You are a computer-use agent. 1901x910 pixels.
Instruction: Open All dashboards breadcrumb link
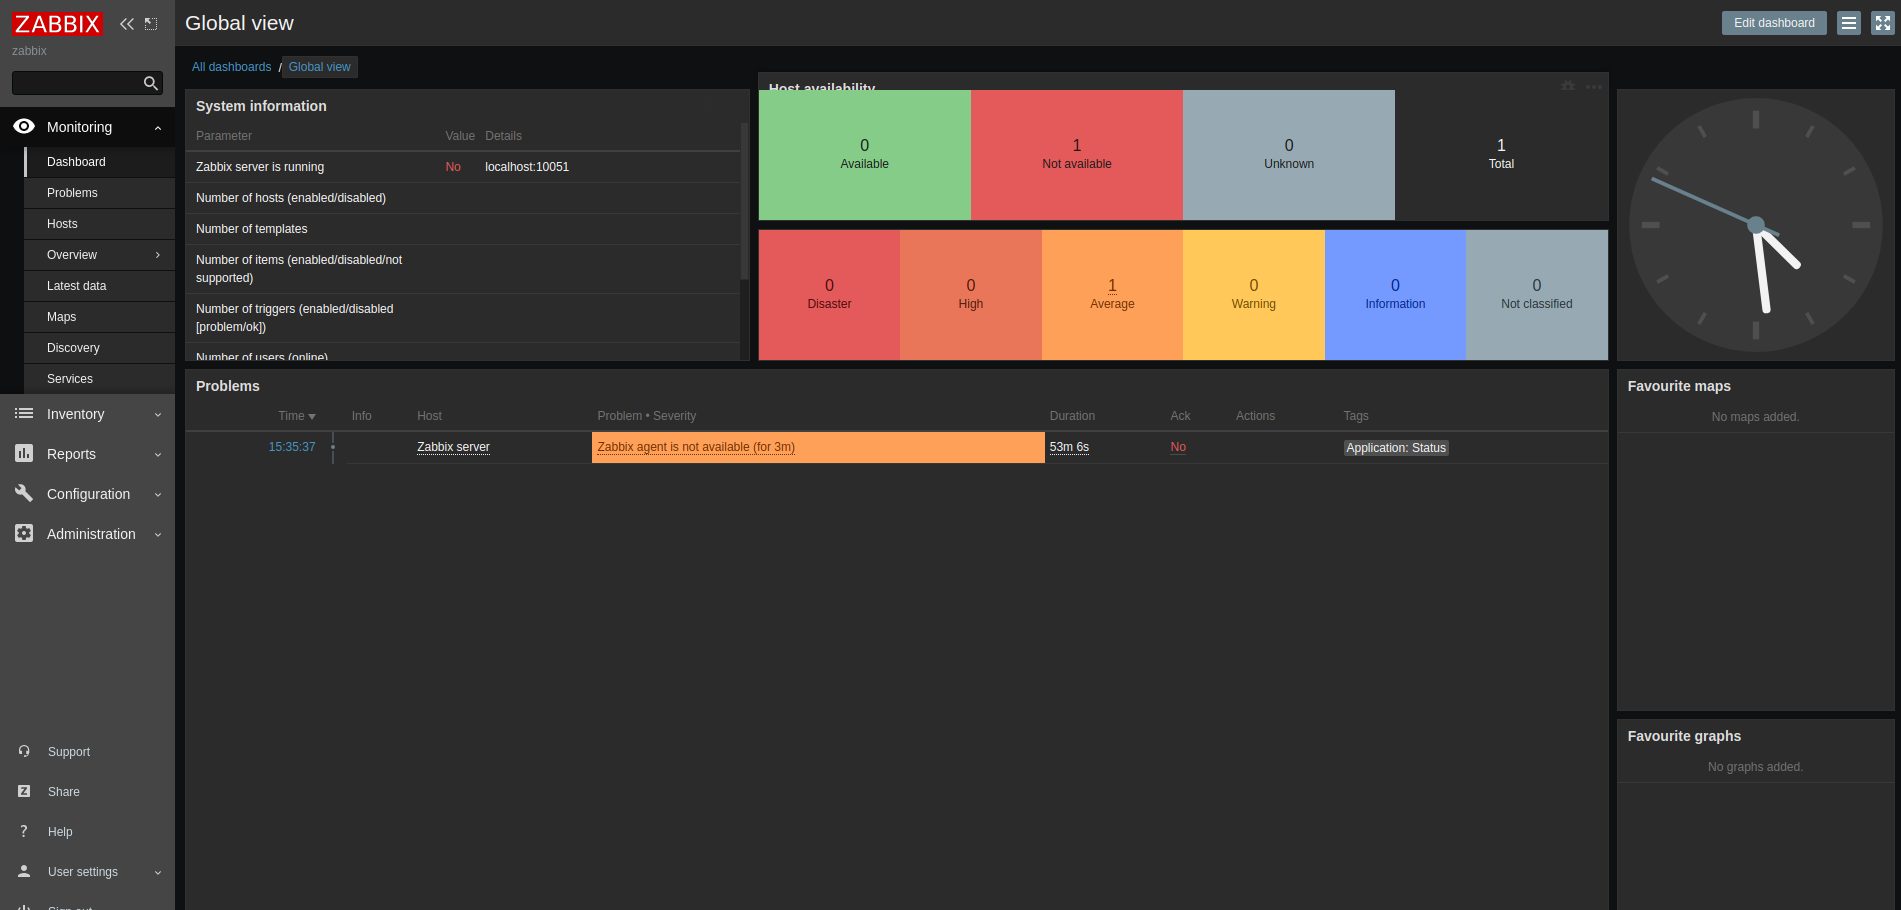pyautogui.click(x=231, y=67)
